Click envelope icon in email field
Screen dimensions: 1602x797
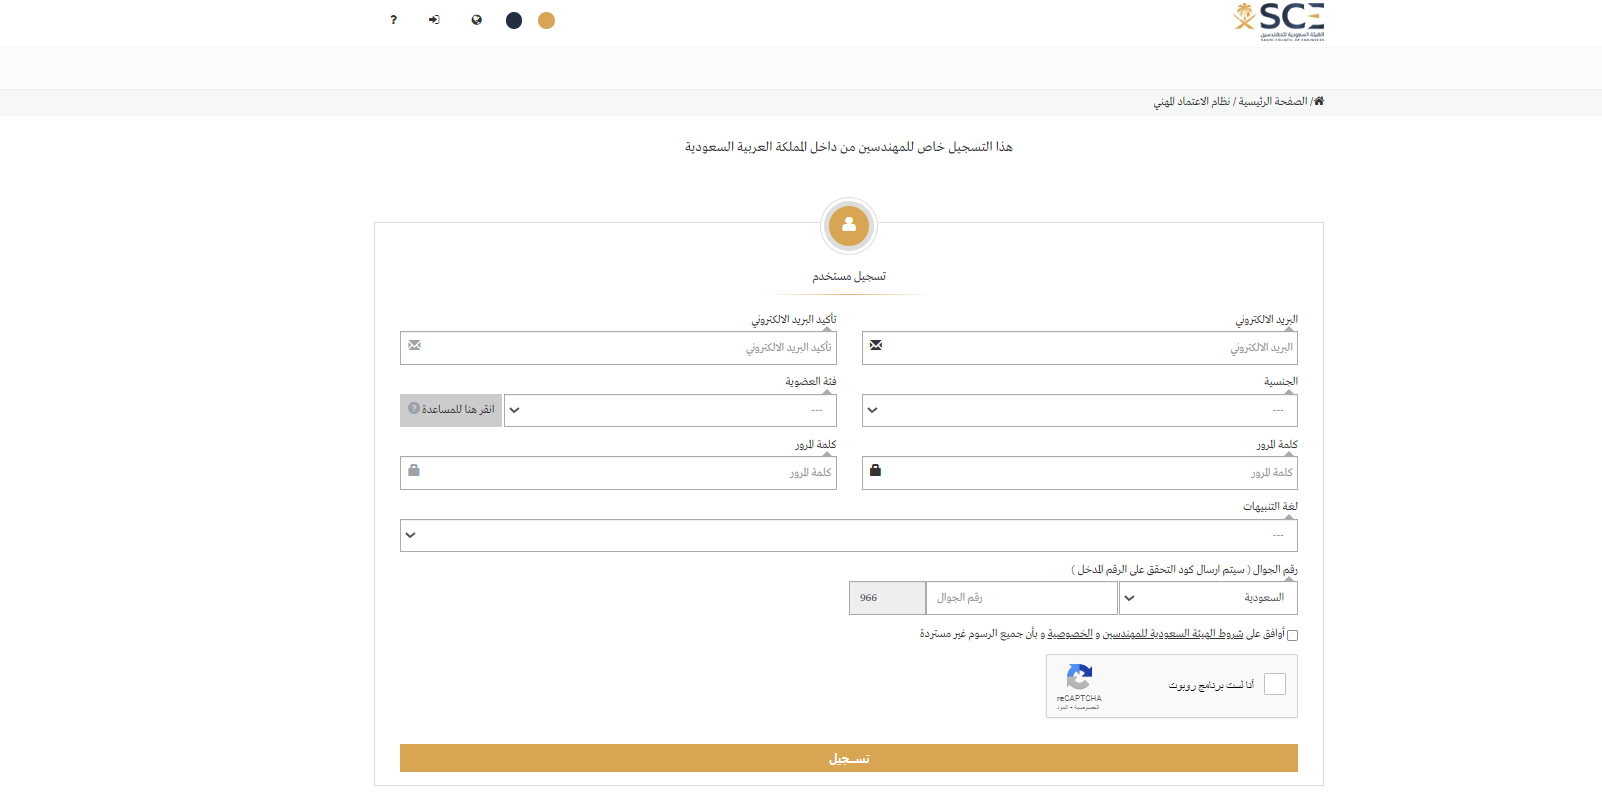point(876,345)
